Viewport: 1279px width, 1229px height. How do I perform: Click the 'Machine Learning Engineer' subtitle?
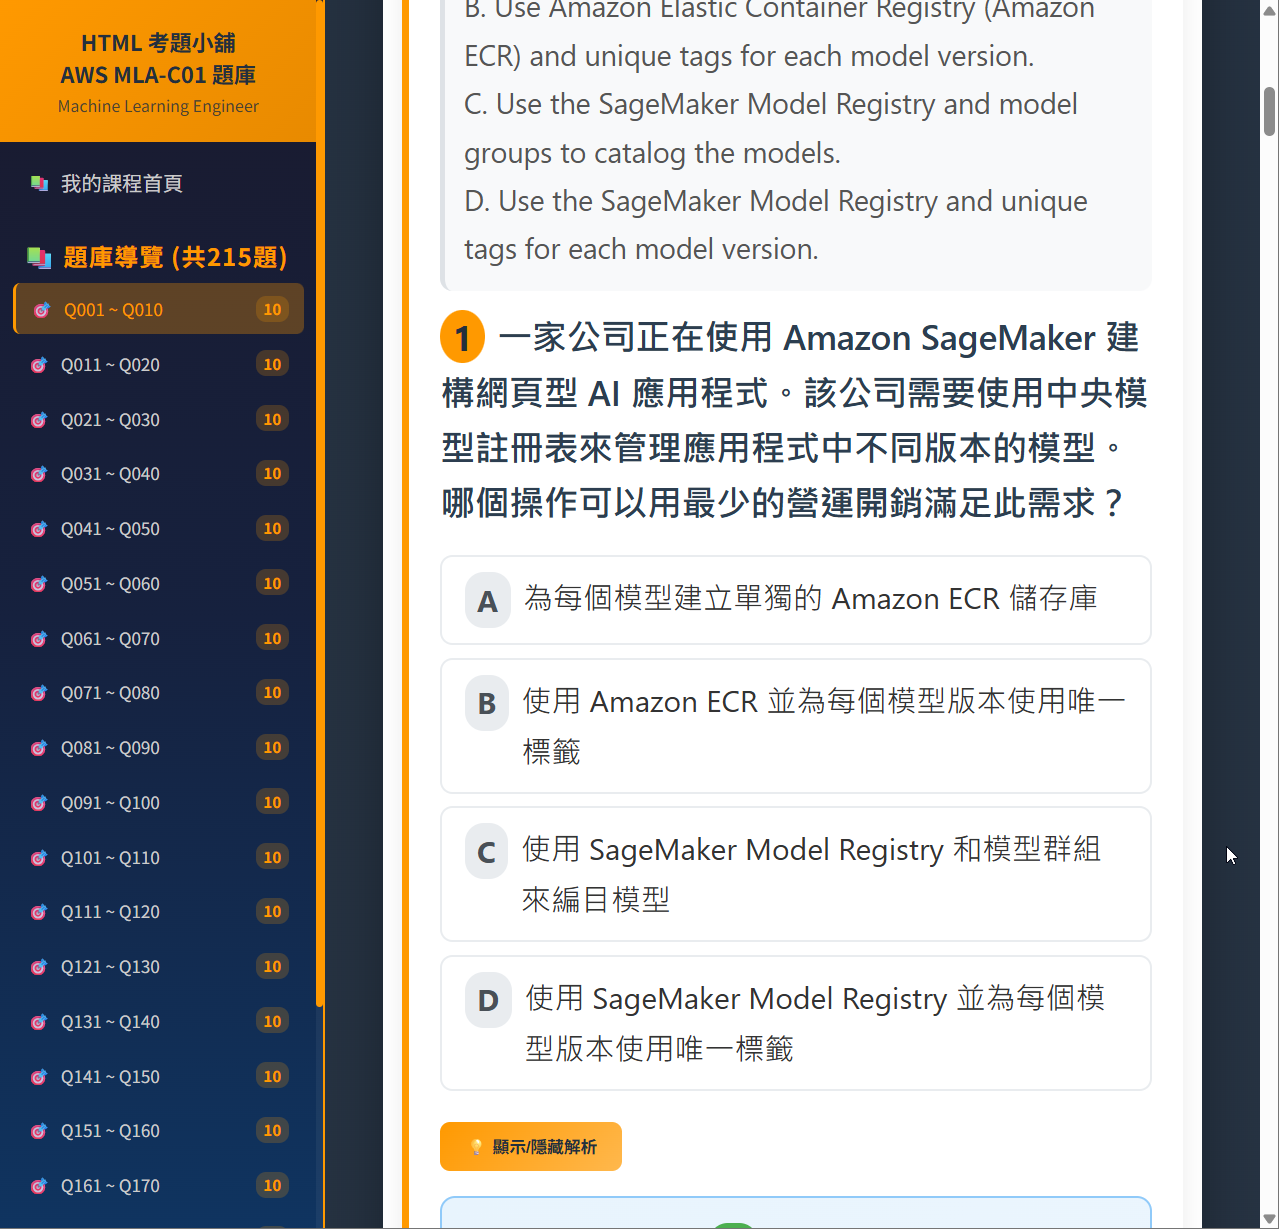pos(158,106)
